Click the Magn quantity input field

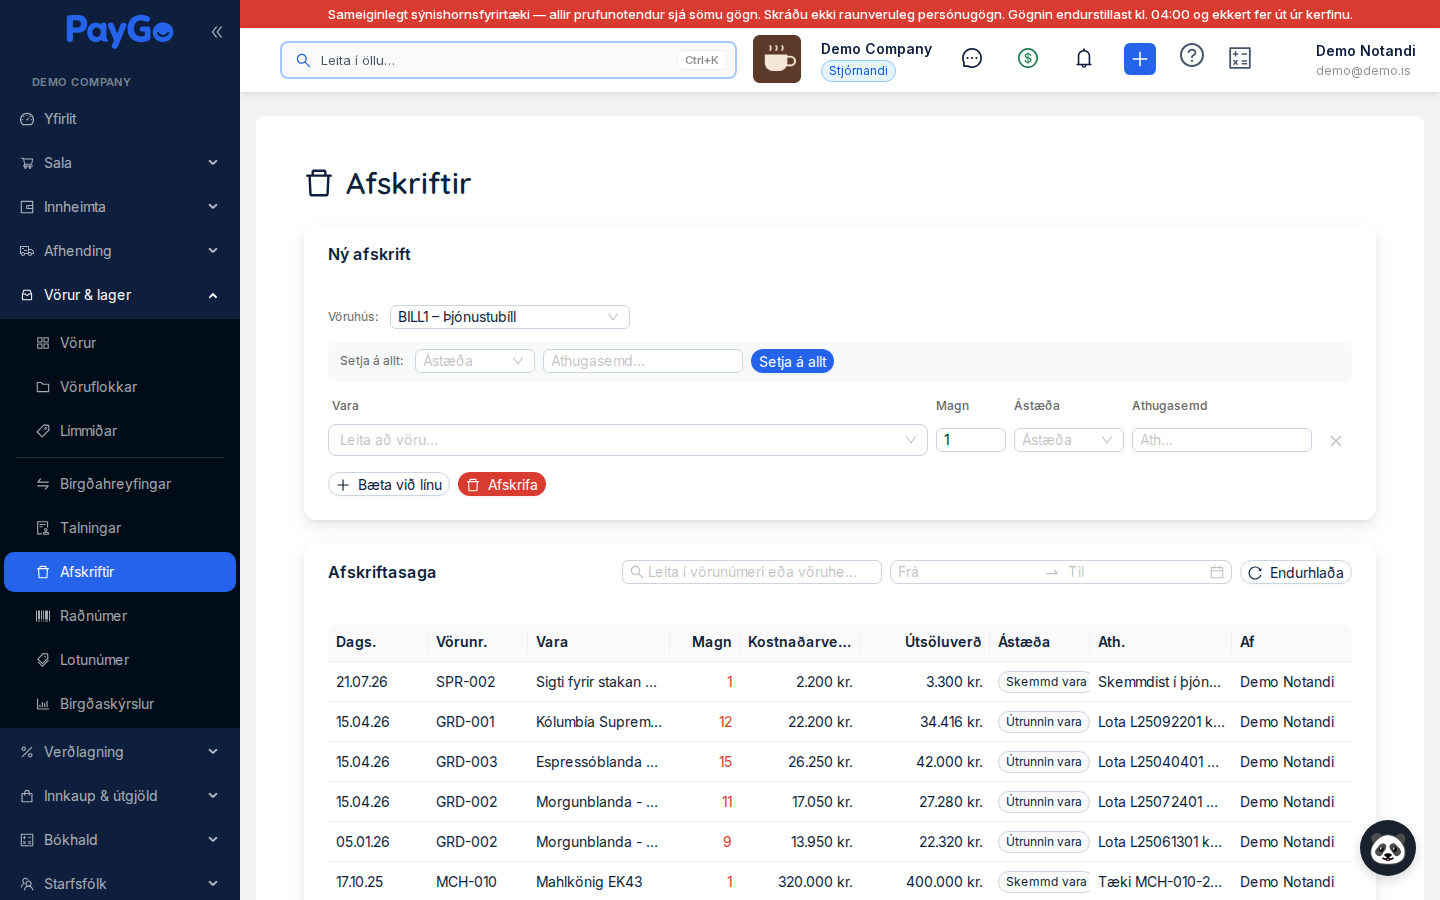[970, 440]
